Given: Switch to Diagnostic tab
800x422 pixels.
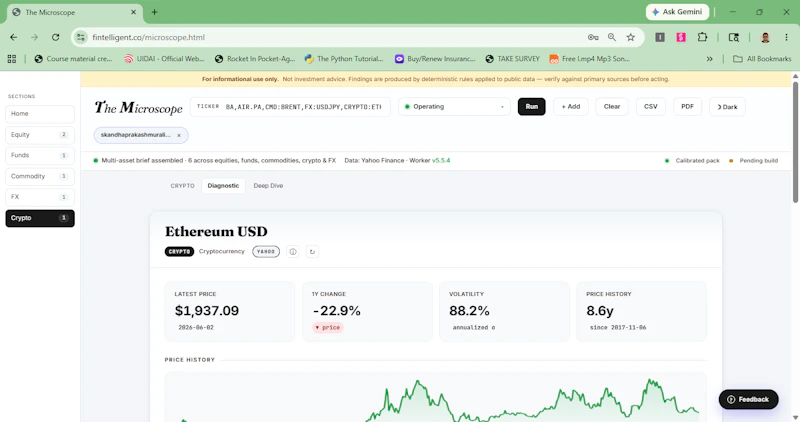Looking at the screenshot, I should pos(223,186).
